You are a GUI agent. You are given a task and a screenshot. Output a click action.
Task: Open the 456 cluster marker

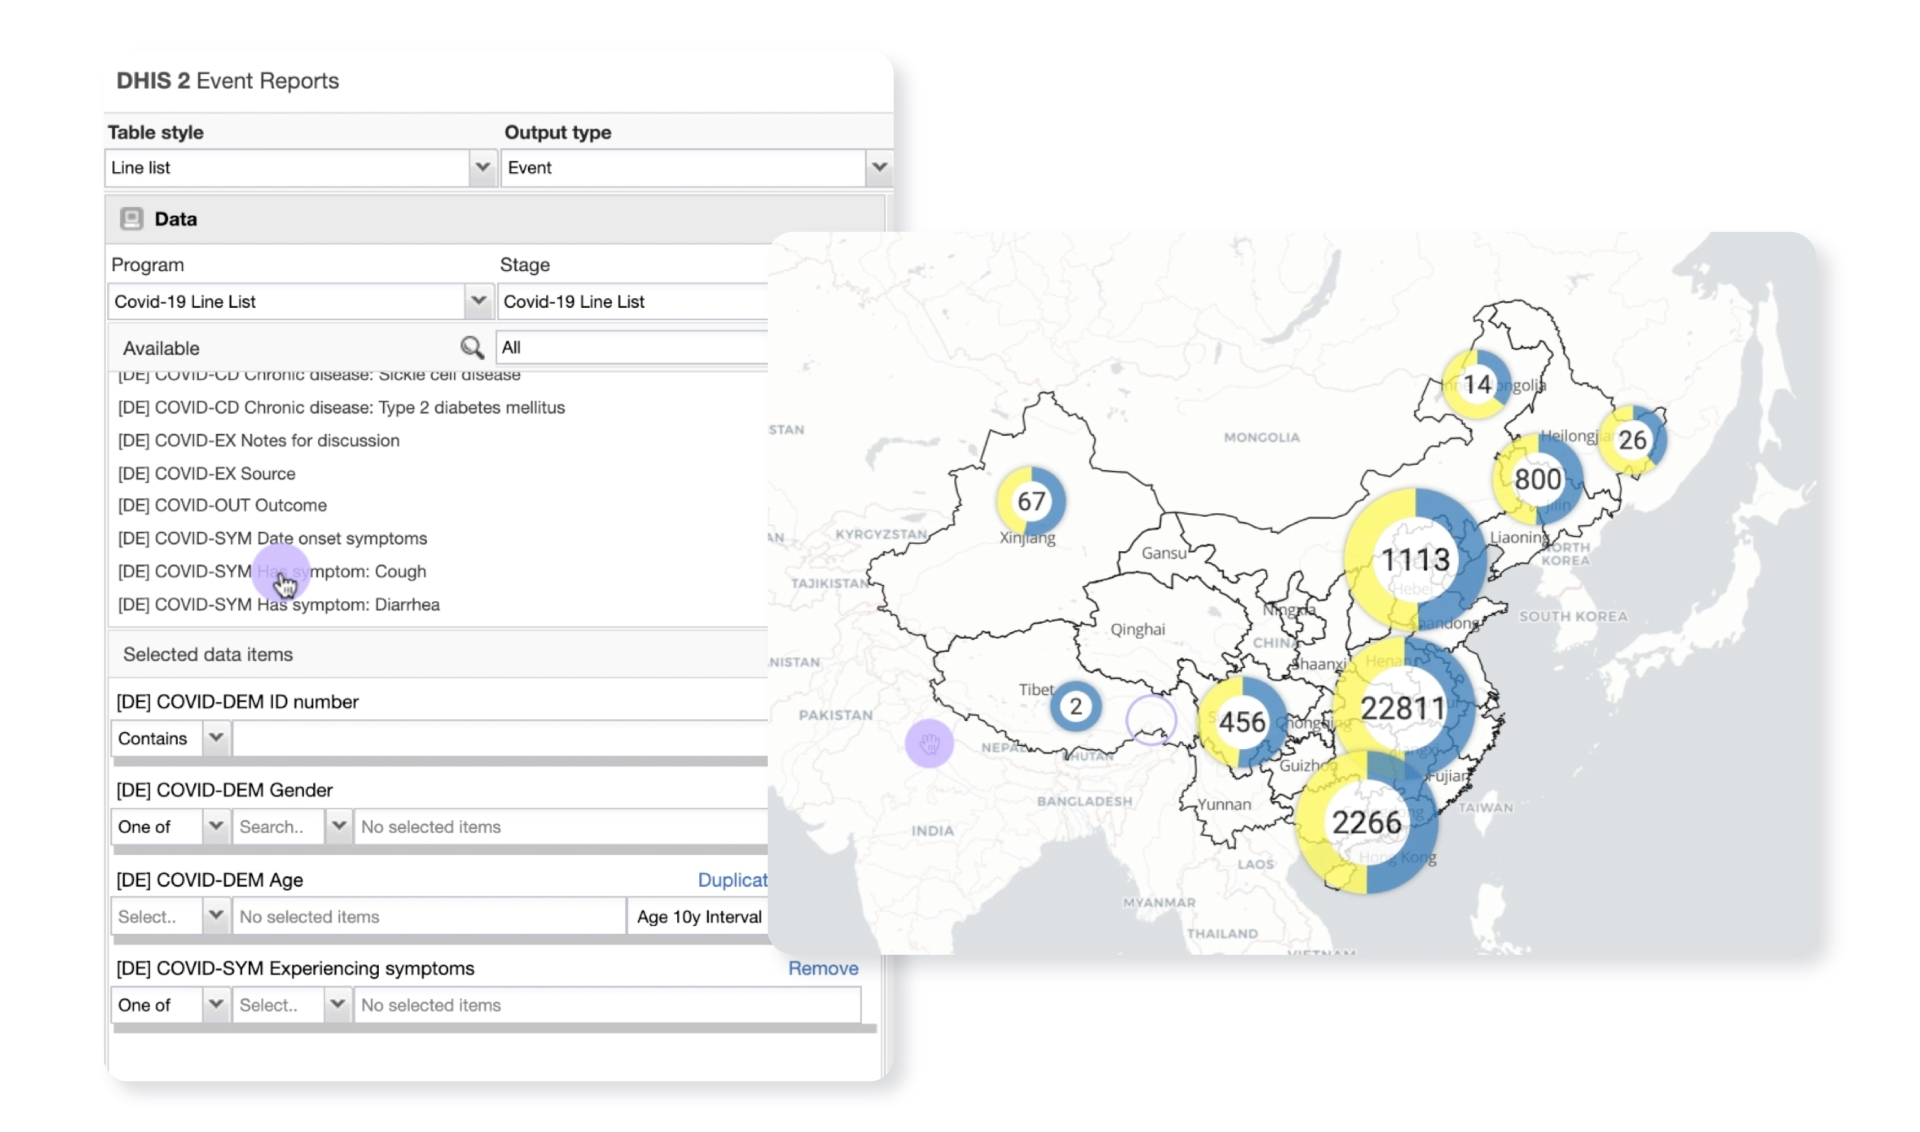1242,722
